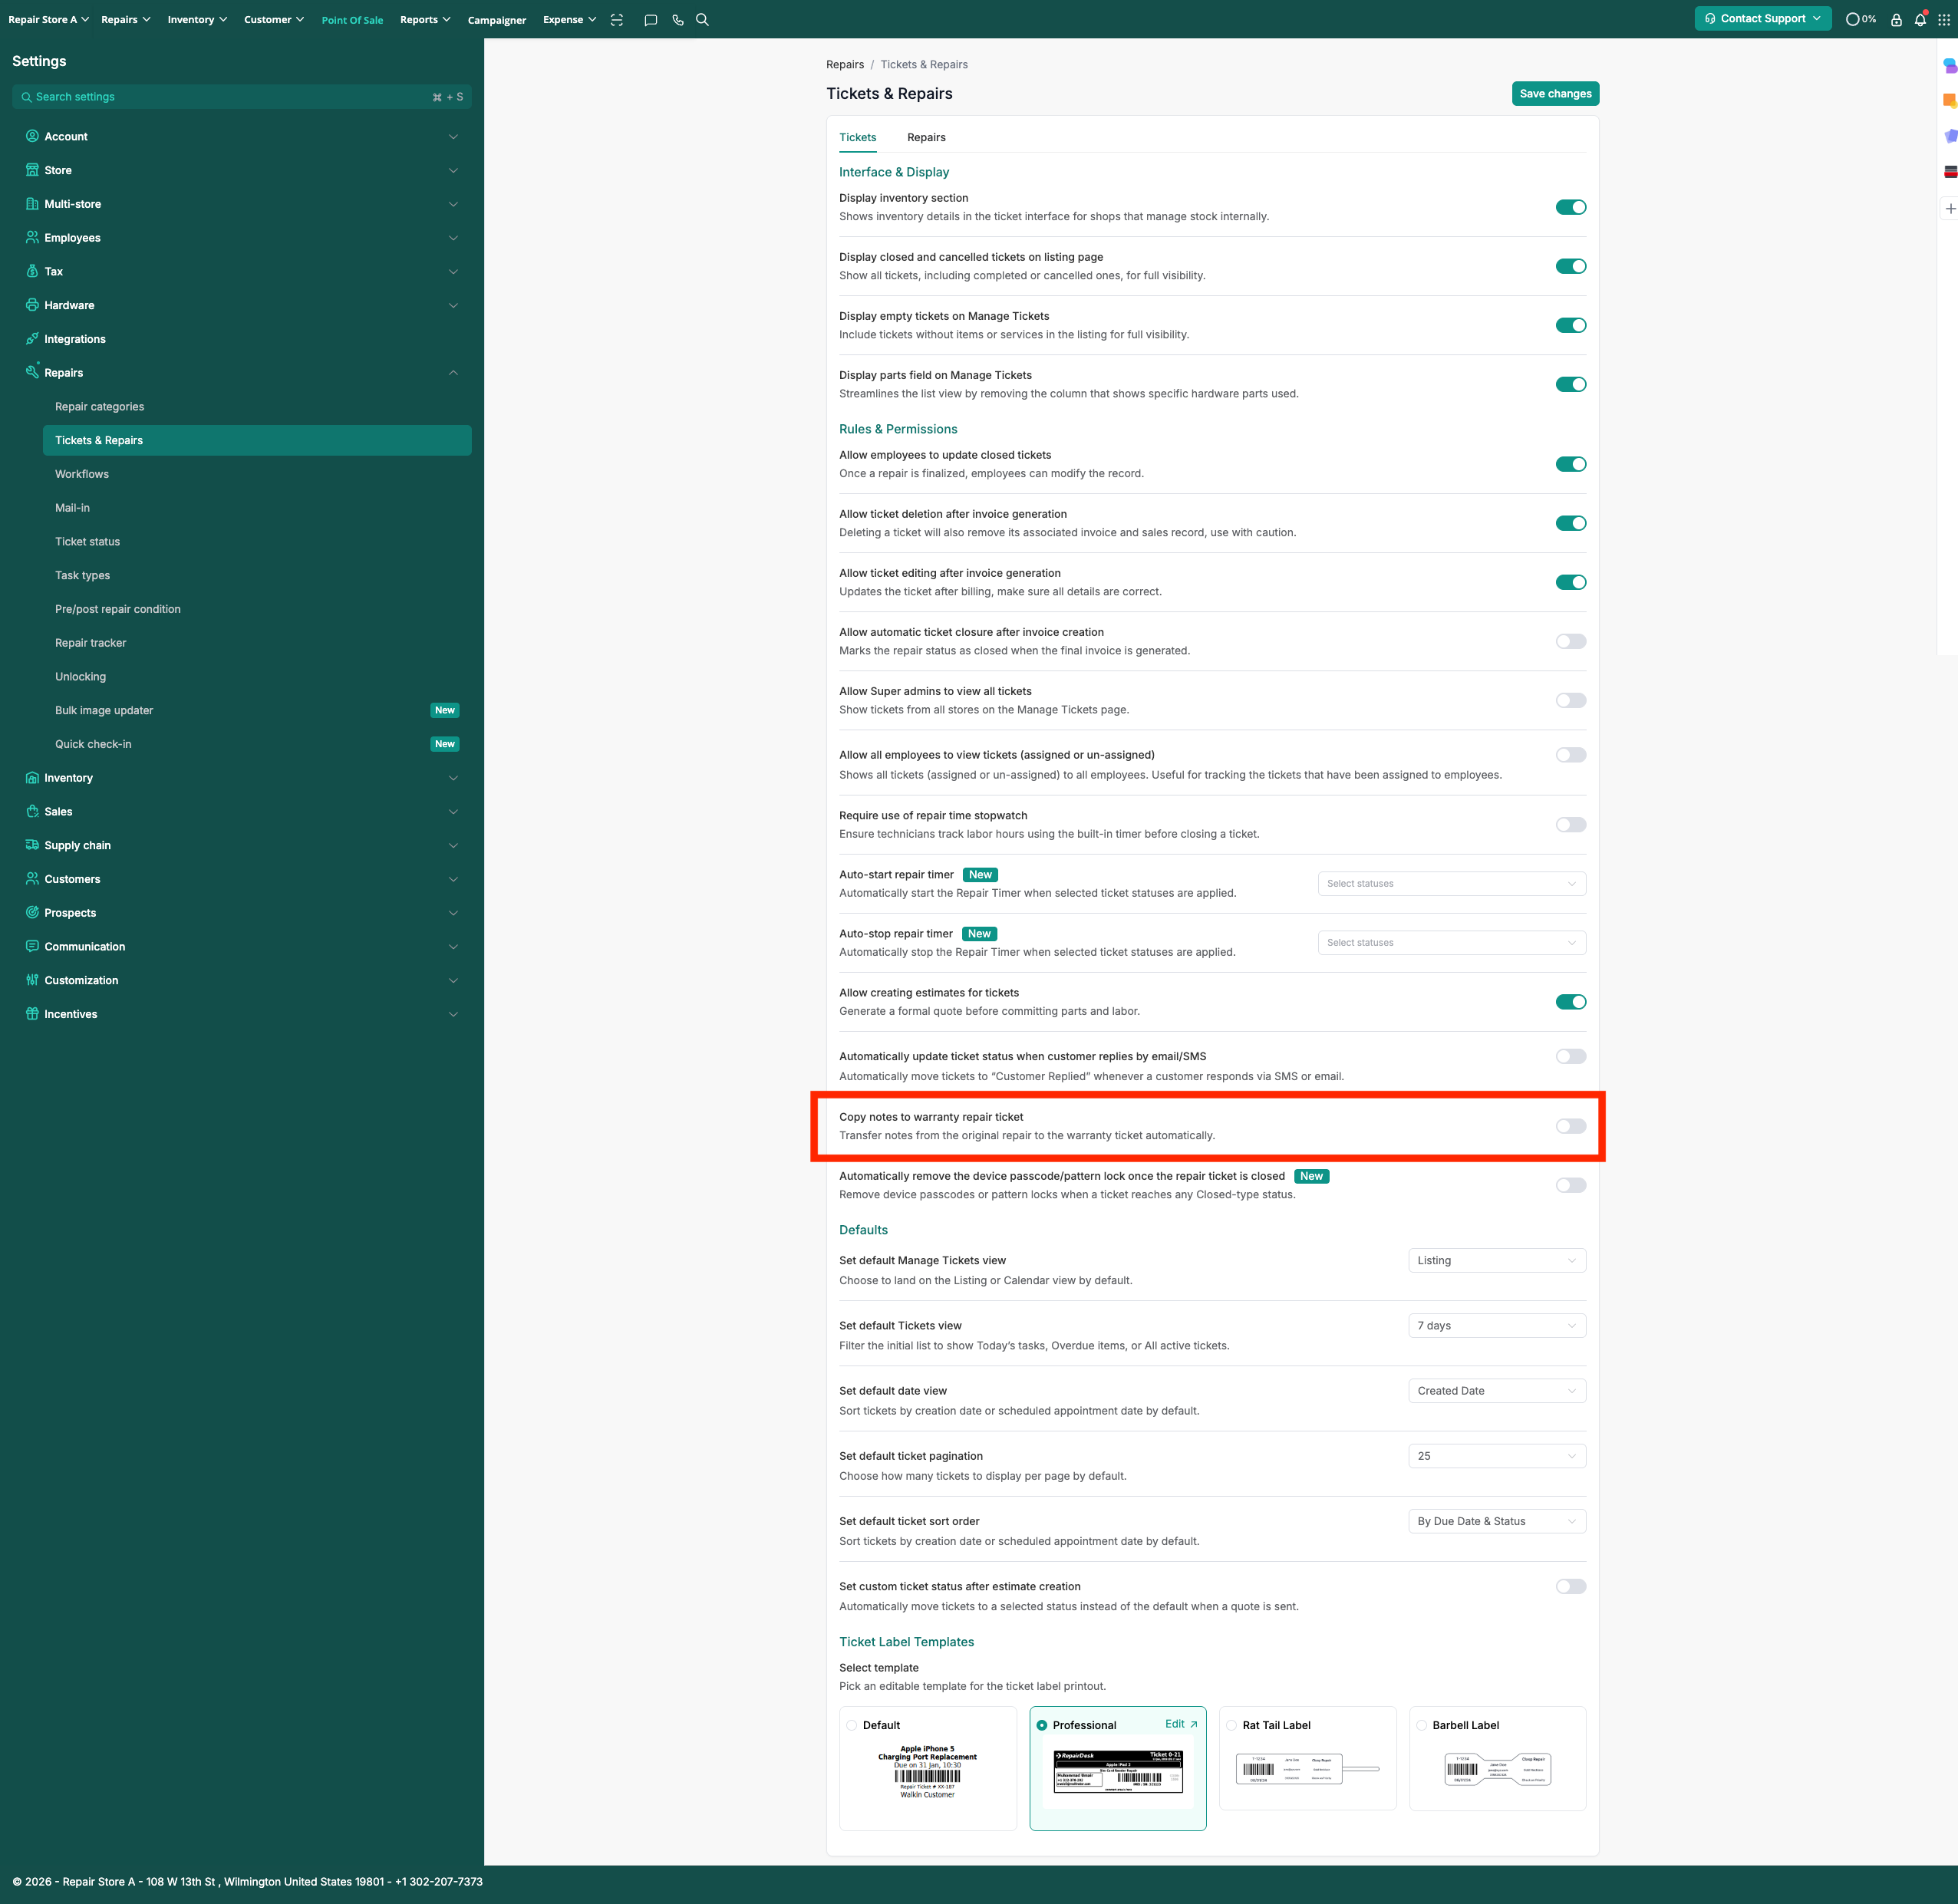Enable Copy notes to warranty repair ticket
The width and height of the screenshot is (1958, 1904).
(1570, 1126)
